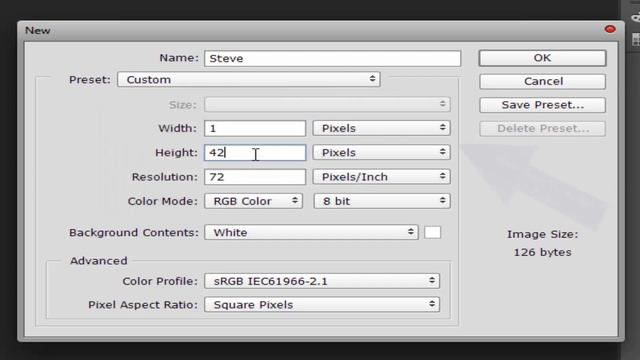Click the OK button

(x=542, y=58)
